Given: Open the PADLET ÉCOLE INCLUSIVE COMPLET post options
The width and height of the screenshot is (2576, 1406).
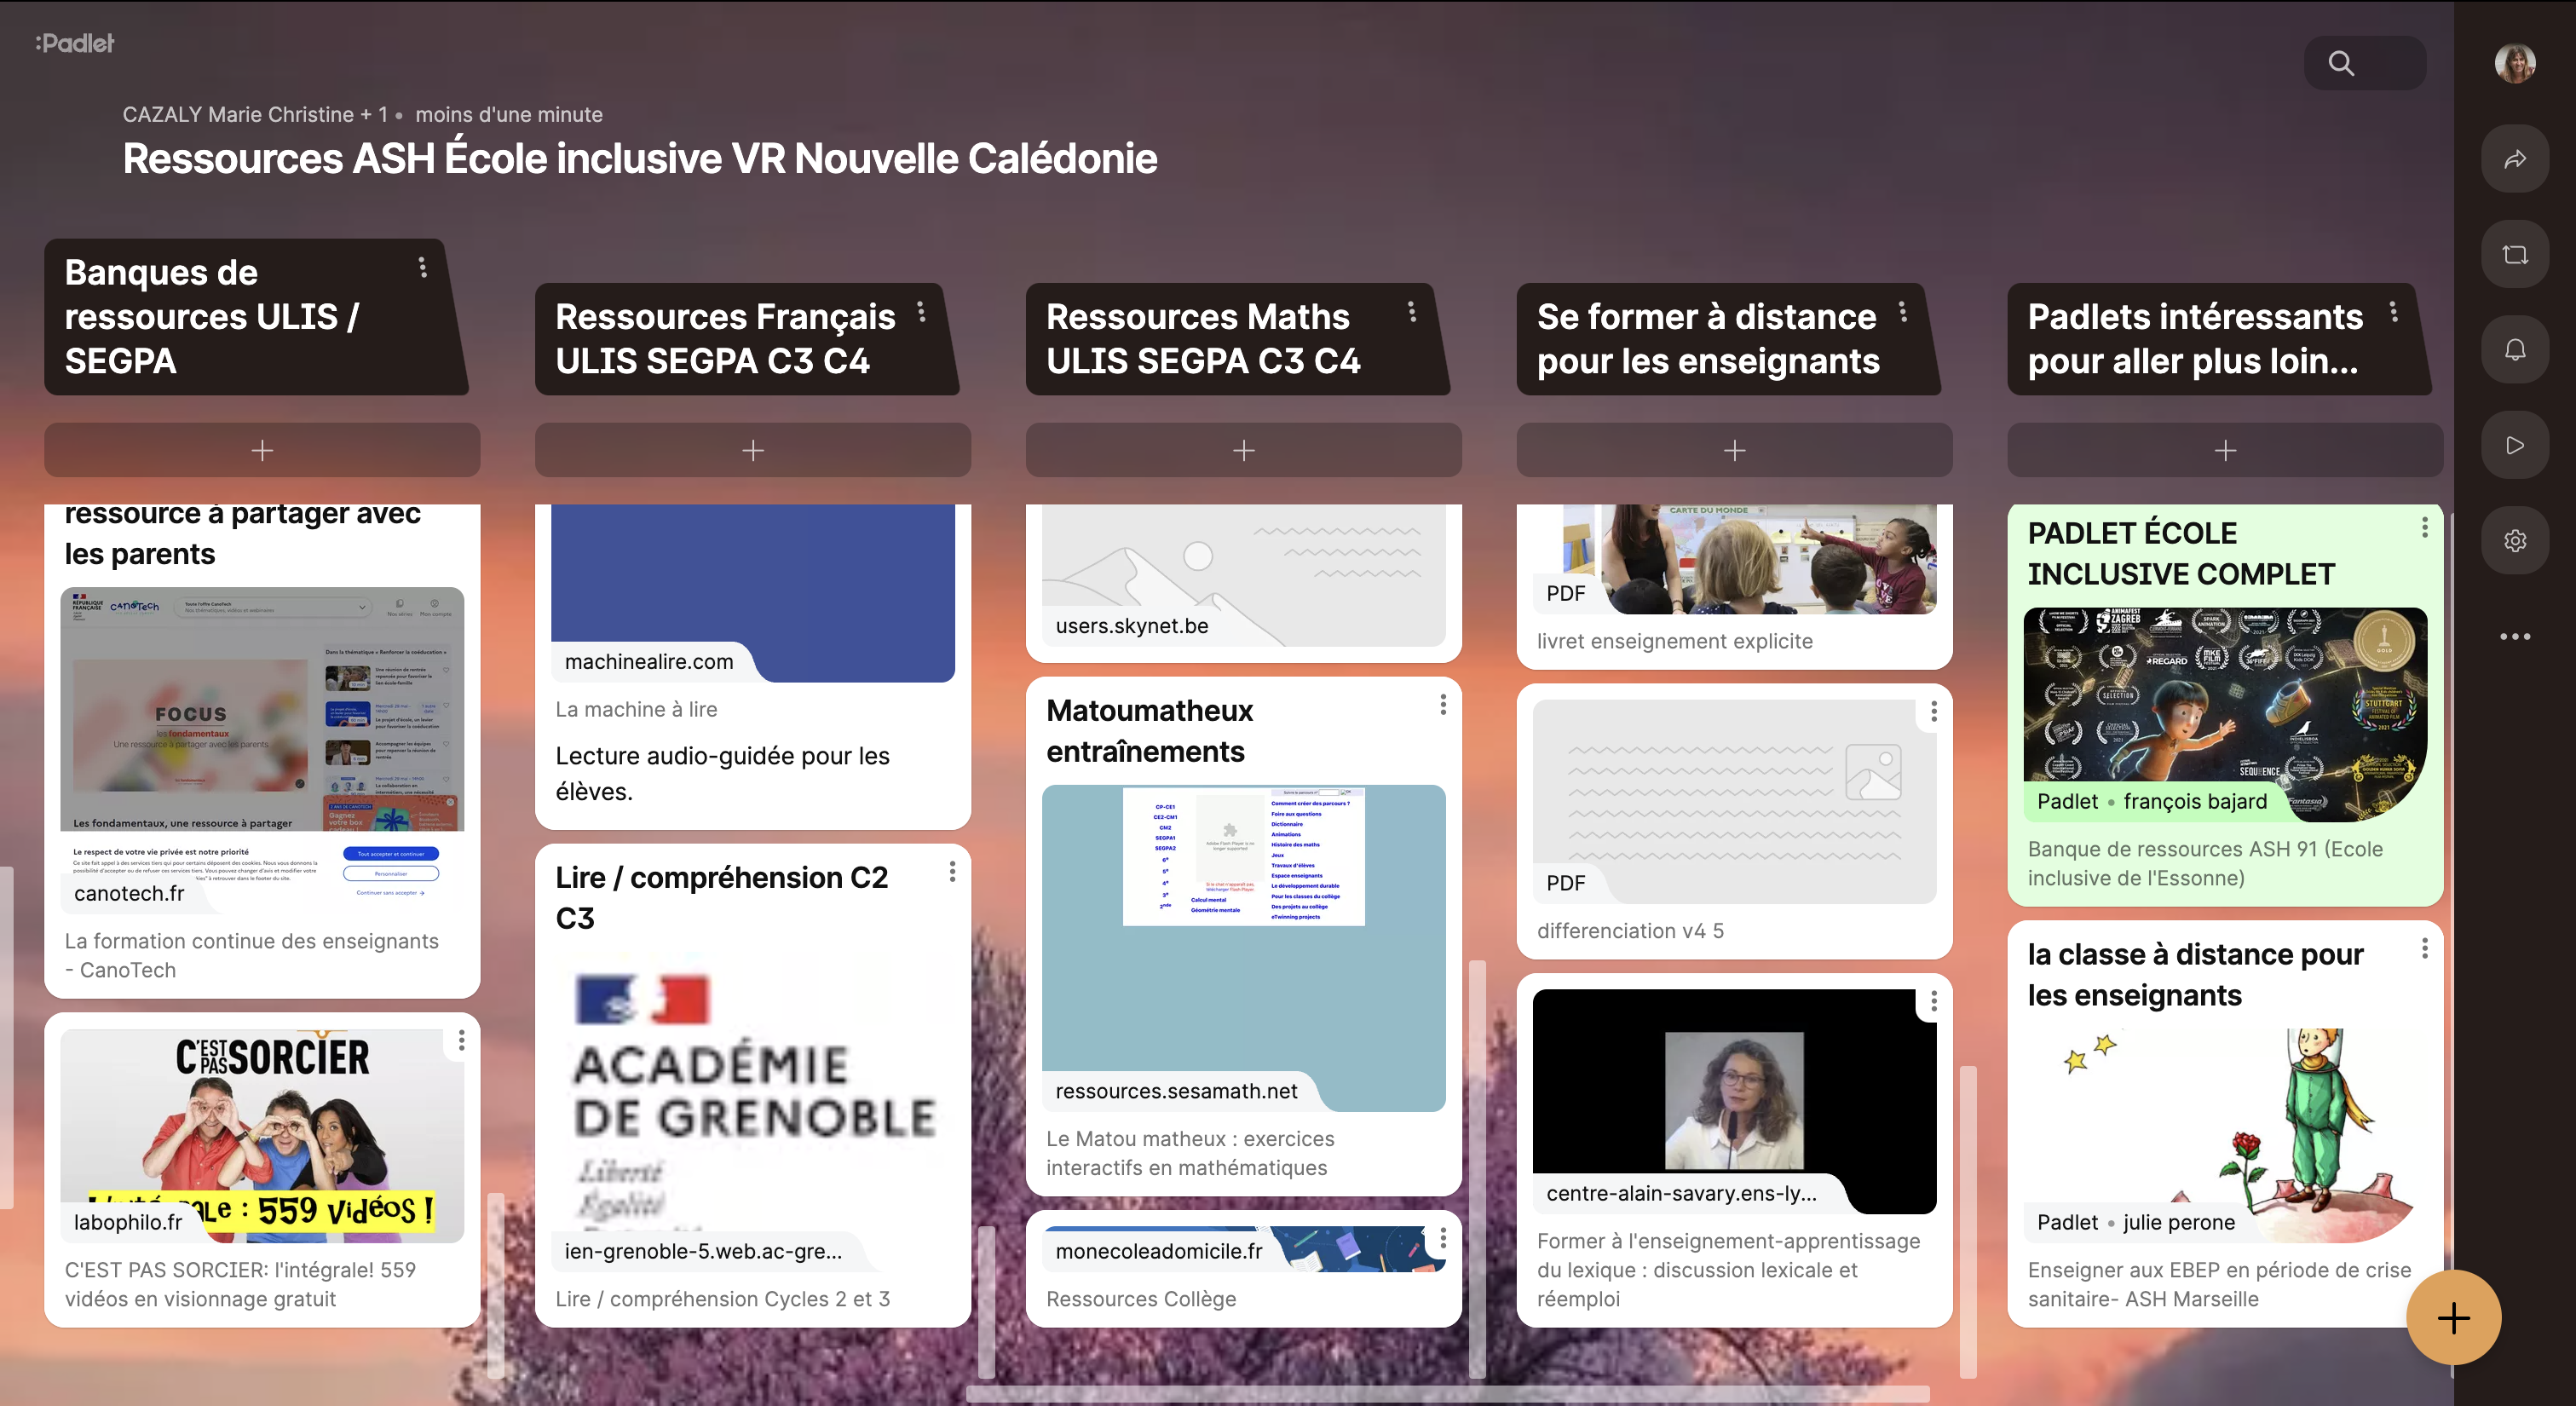Looking at the screenshot, I should click(x=2424, y=528).
